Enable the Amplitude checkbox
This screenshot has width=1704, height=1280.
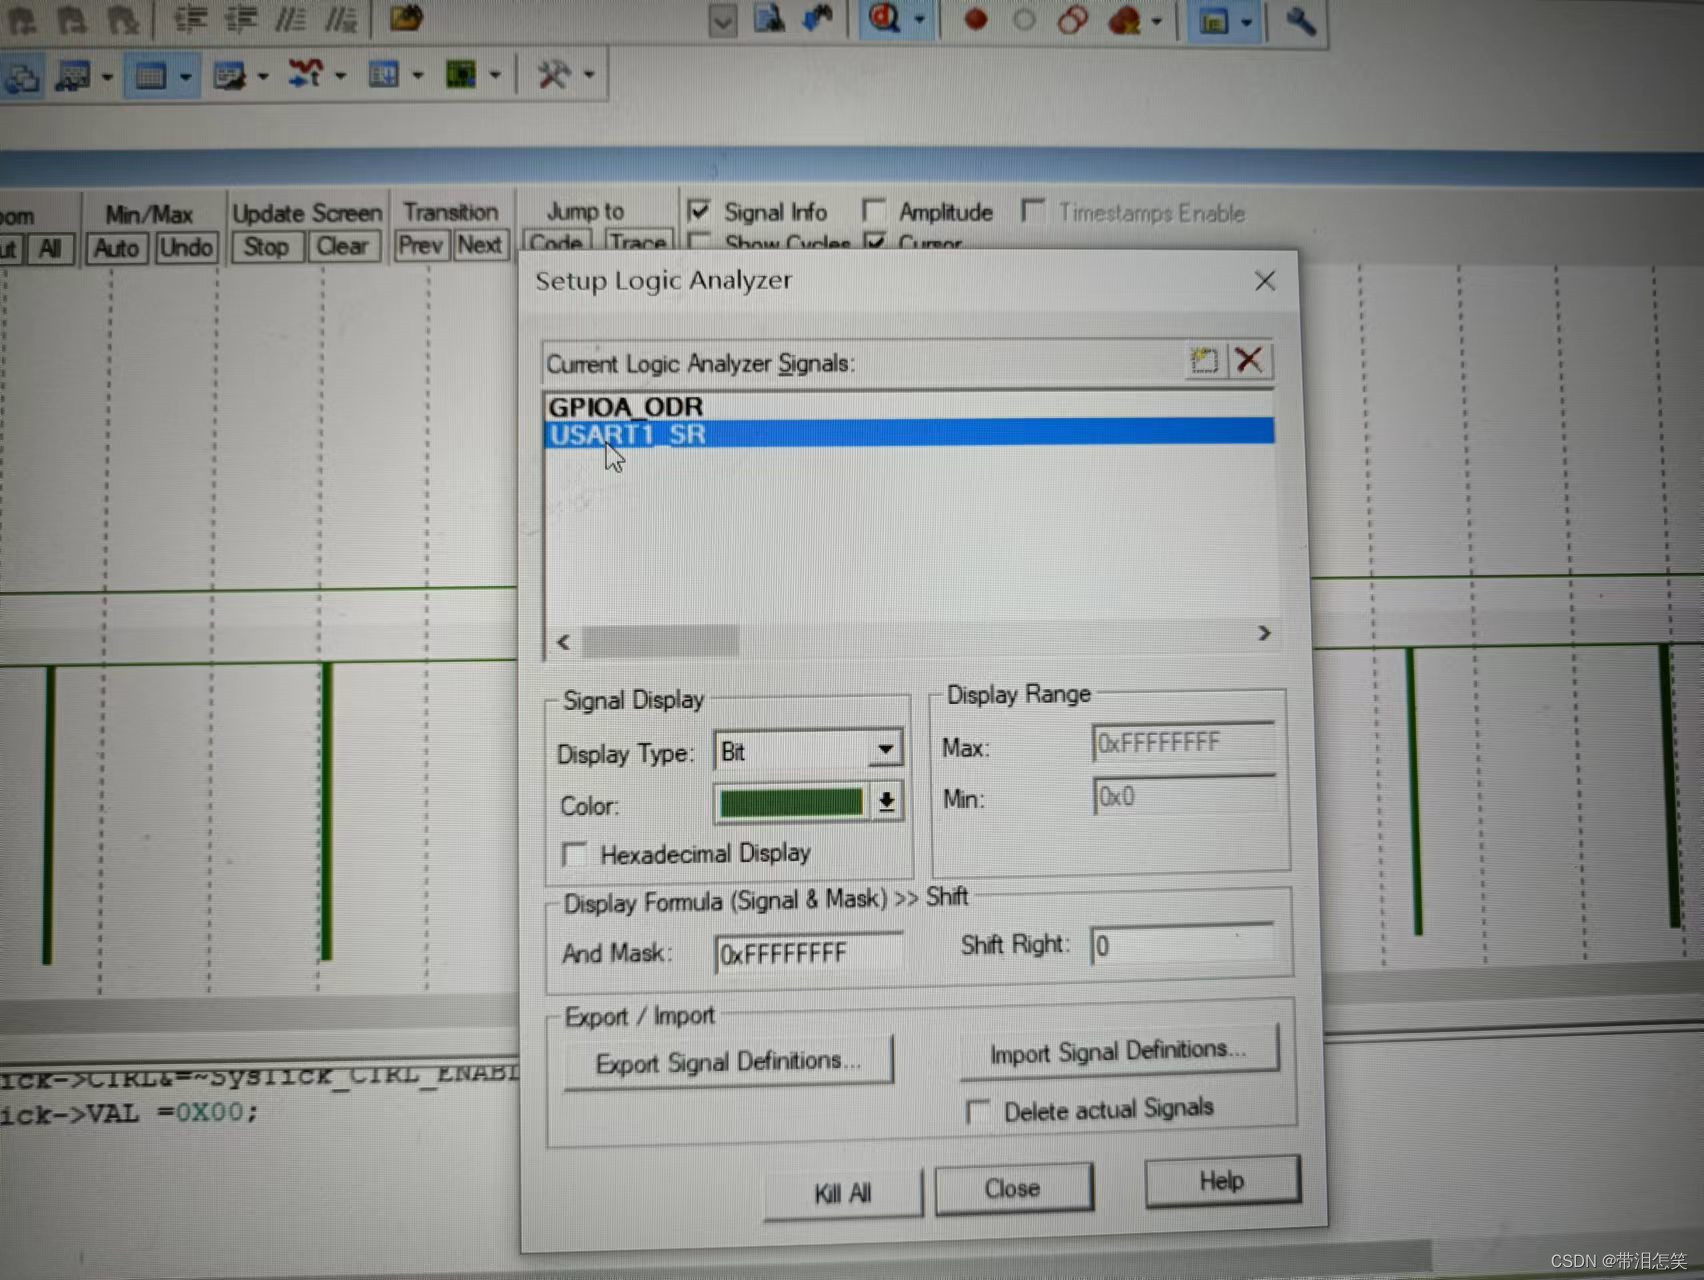point(873,210)
